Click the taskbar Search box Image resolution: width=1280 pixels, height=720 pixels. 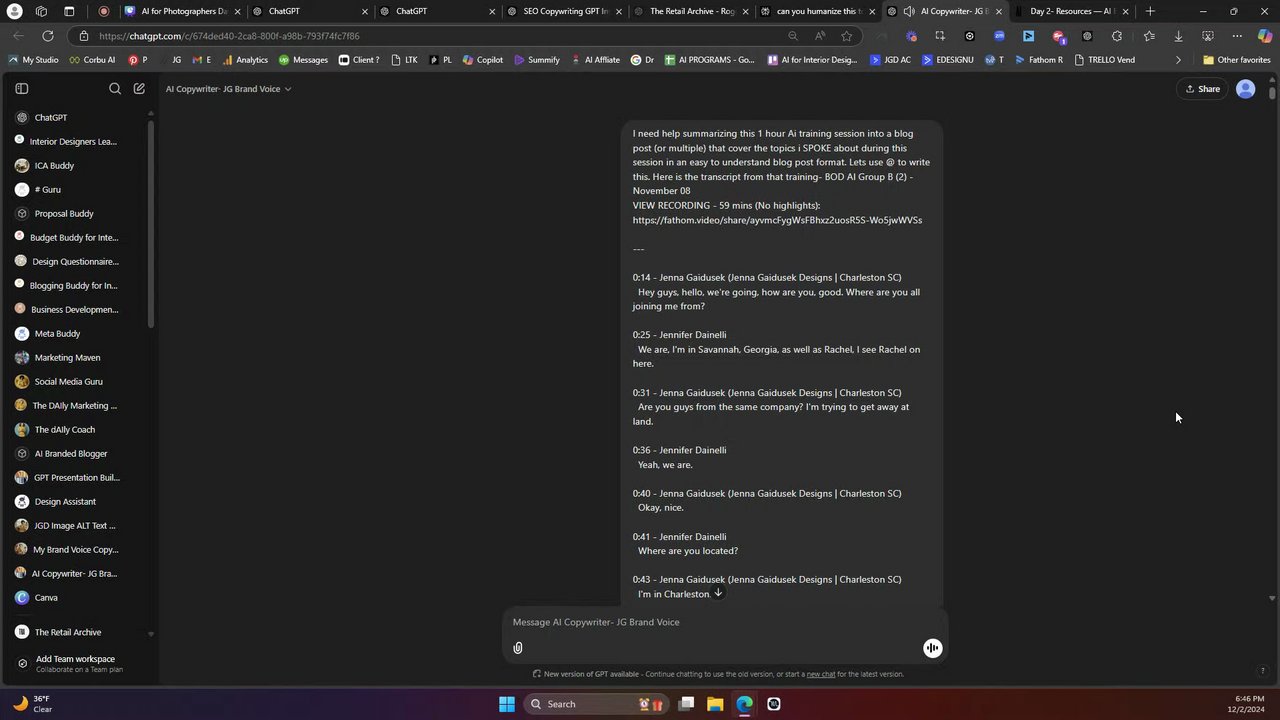pyautogui.click(x=597, y=704)
